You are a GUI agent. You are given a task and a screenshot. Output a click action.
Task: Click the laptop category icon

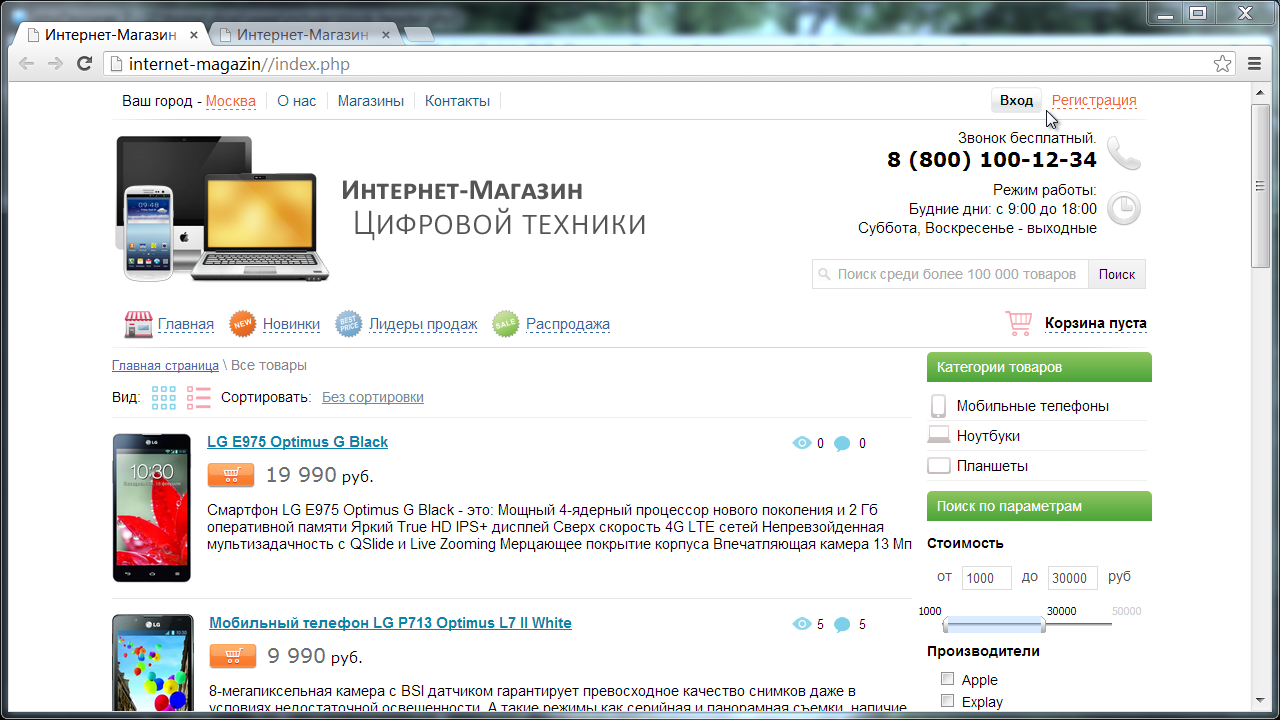tap(938, 435)
